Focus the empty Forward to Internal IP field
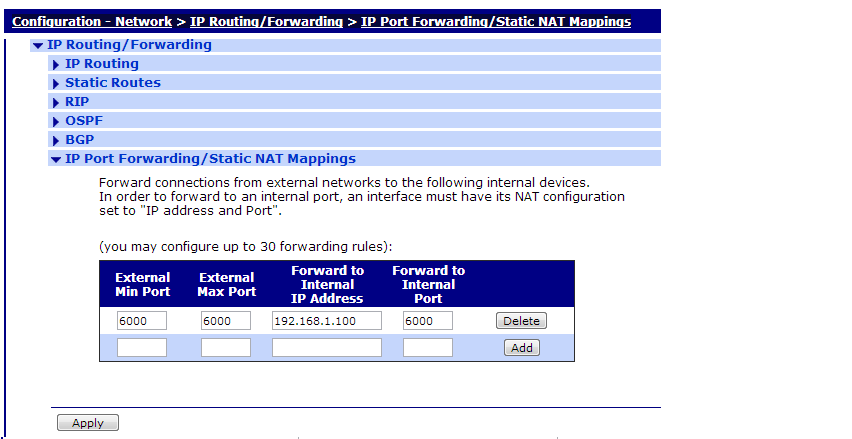 pyautogui.click(x=327, y=348)
